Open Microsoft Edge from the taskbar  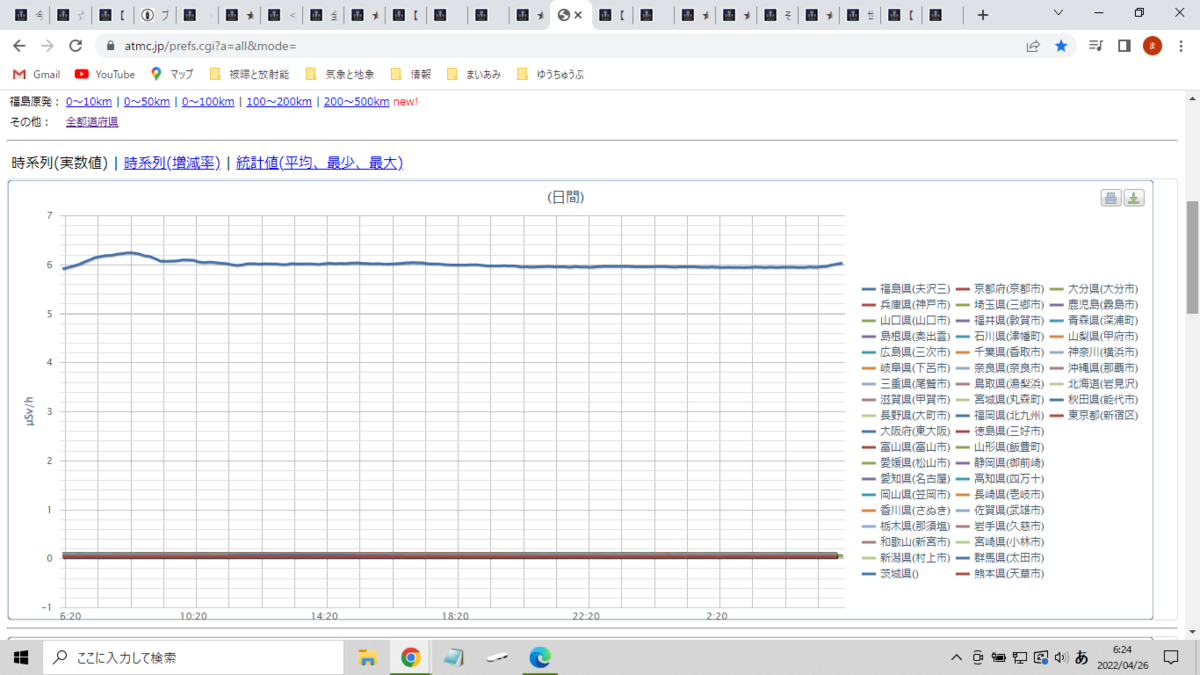pyautogui.click(x=540, y=657)
